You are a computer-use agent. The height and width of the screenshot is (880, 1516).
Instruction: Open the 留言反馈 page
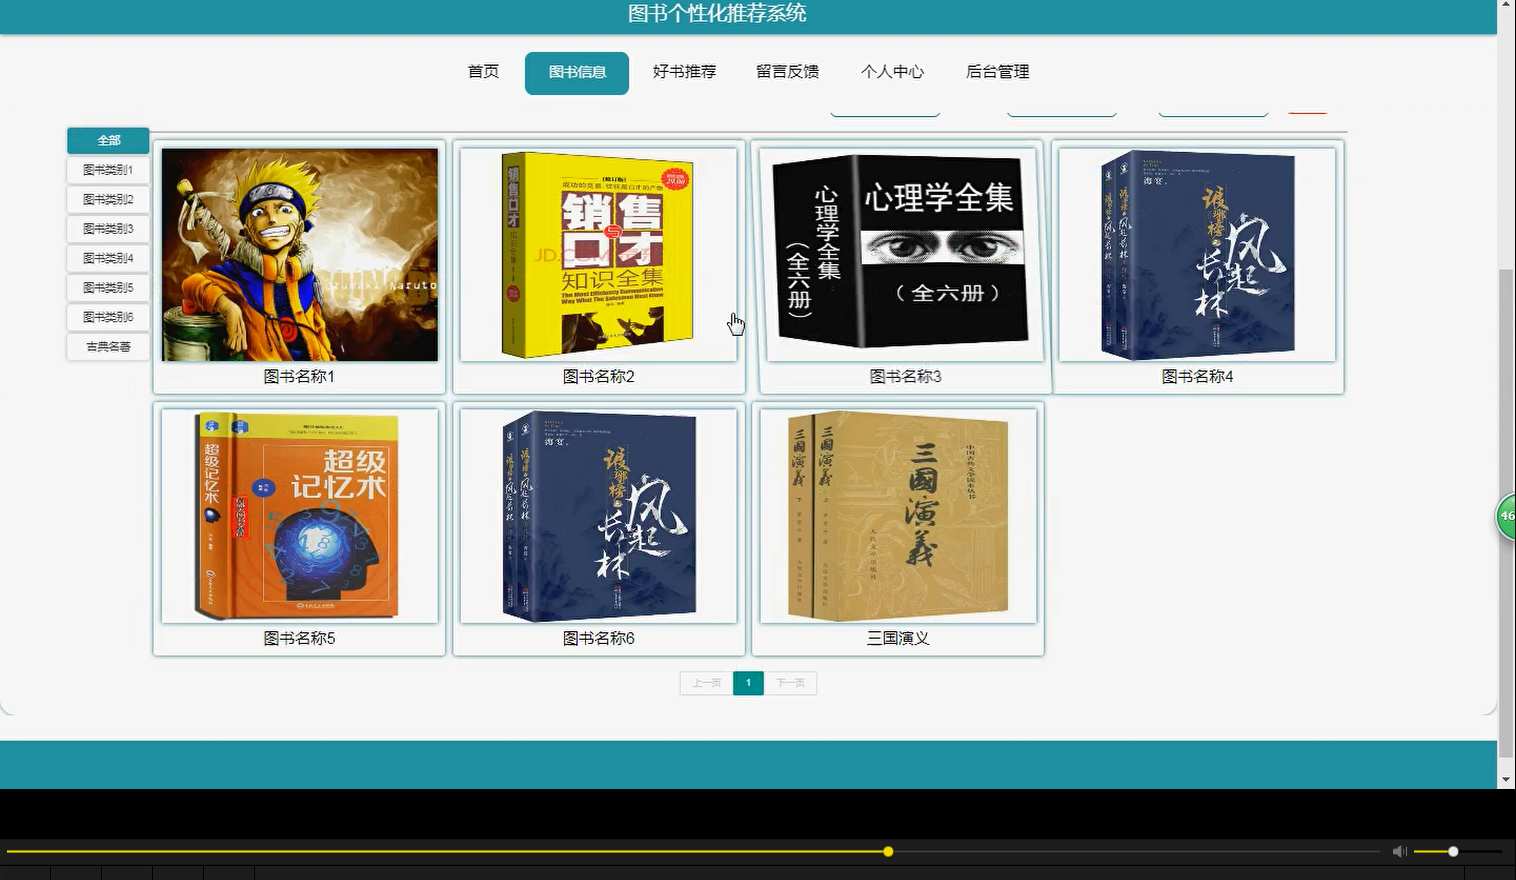(x=789, y=72)
